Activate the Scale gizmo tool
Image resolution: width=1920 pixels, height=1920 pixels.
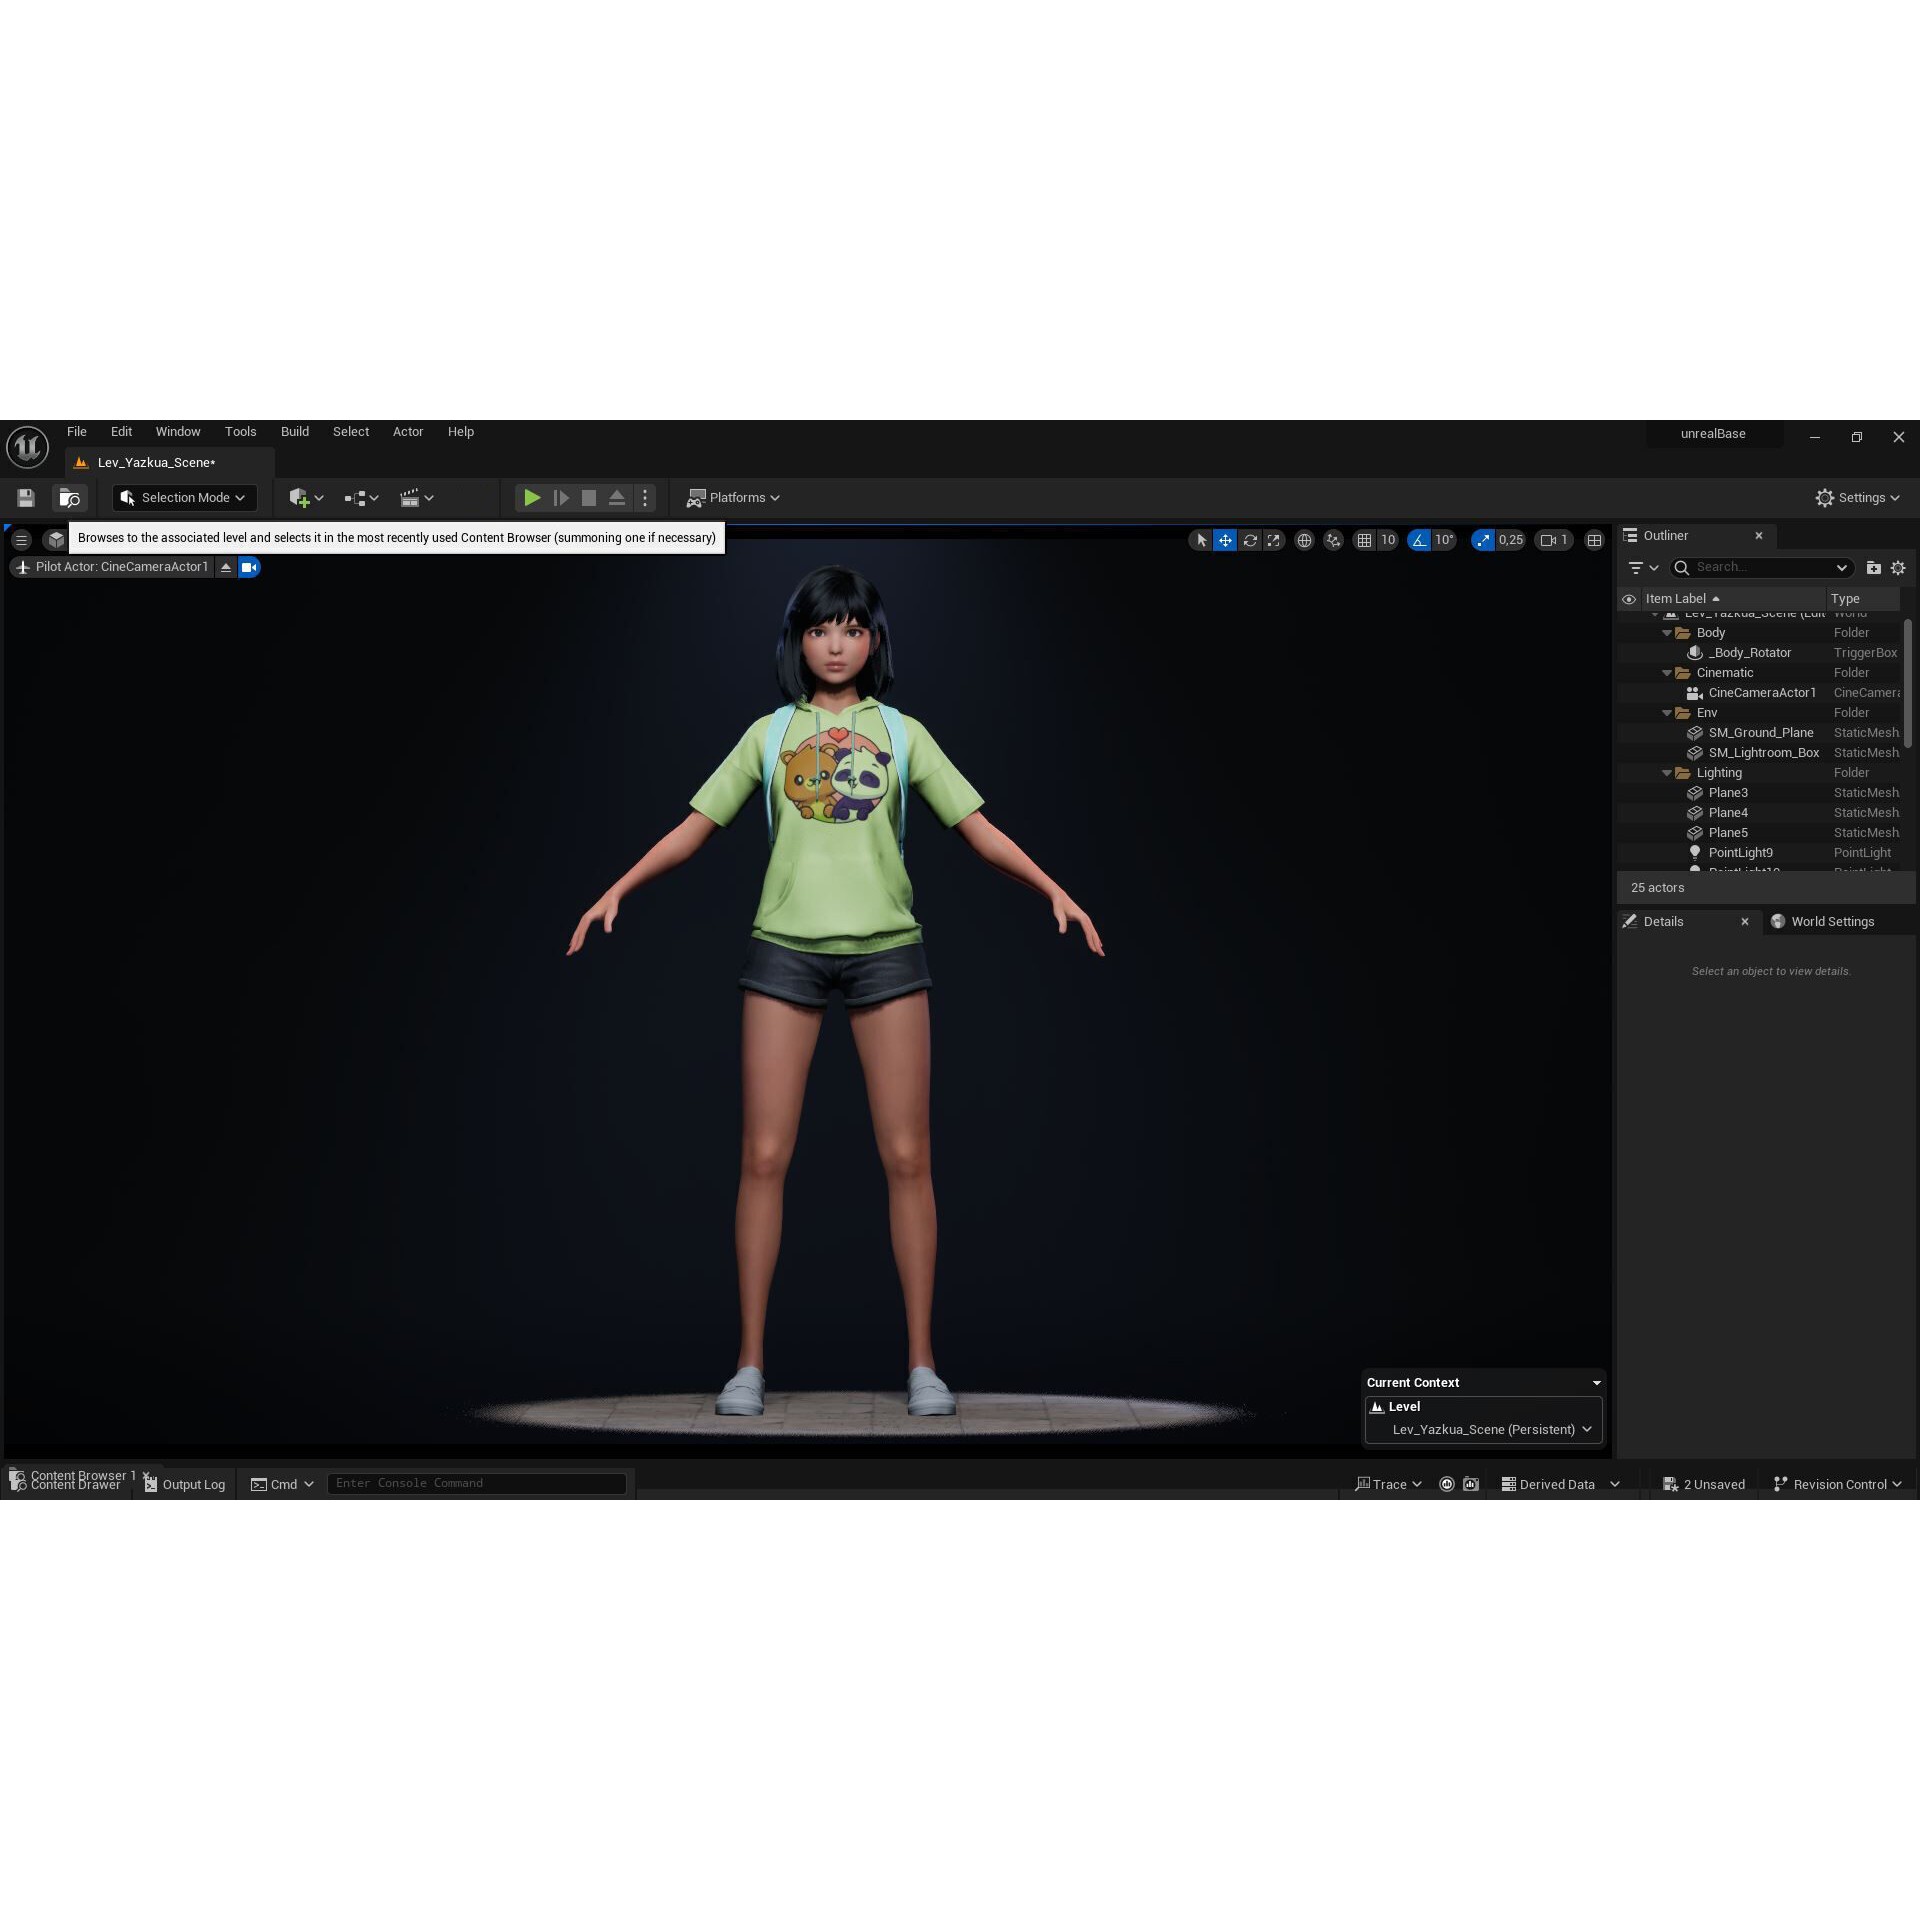coord(1273,540)
